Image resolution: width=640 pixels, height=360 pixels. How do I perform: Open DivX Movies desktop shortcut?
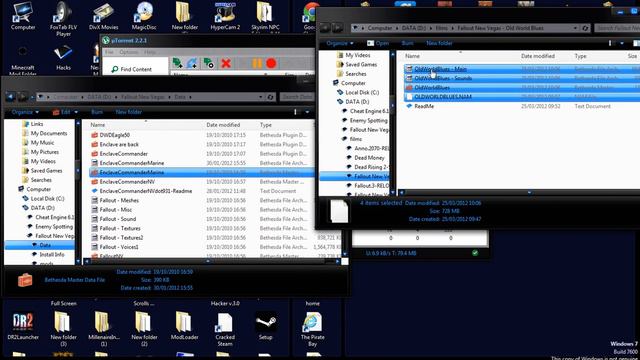tap(103, 16)
